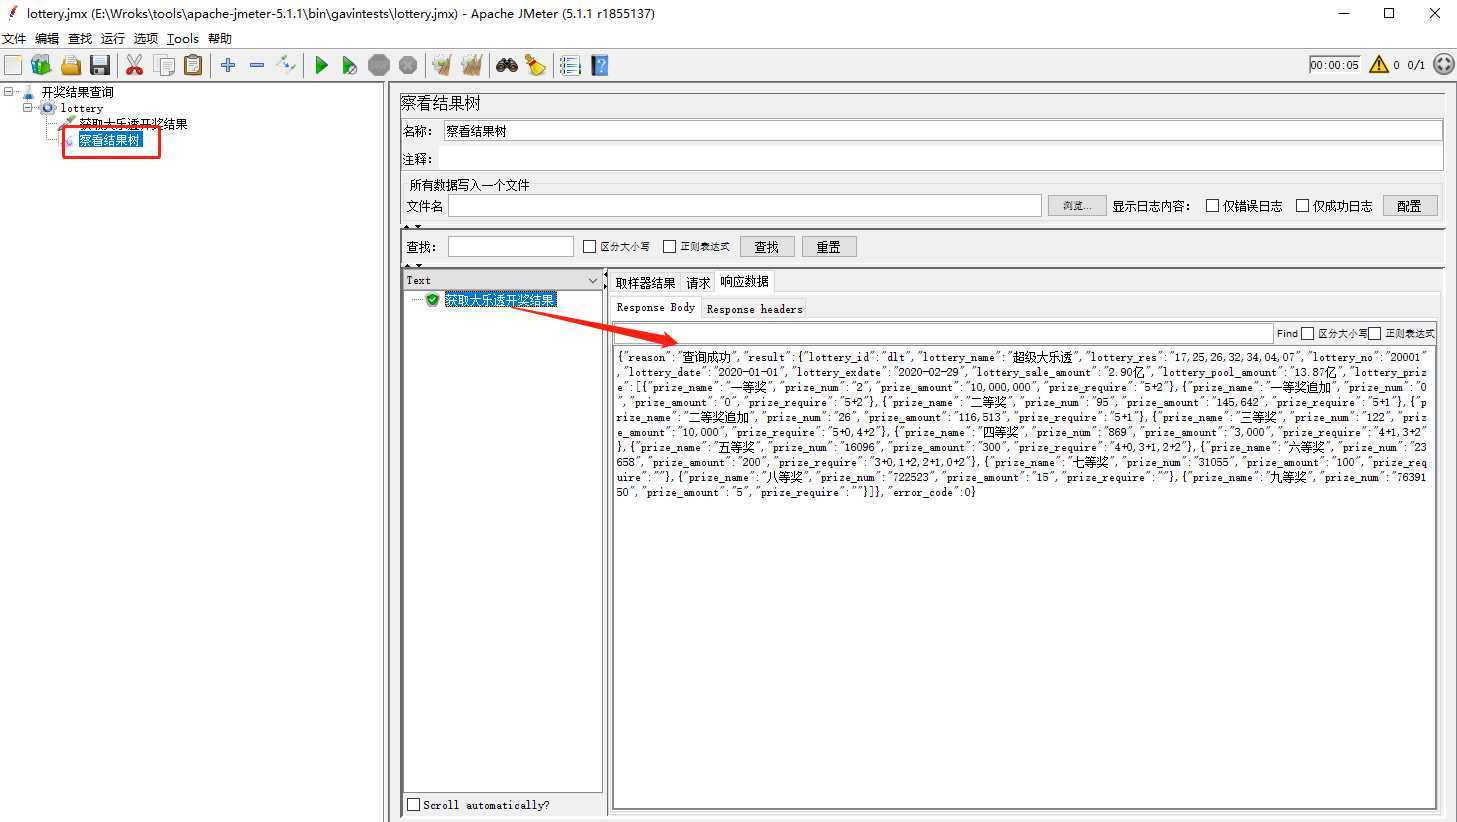The height and width of the screenshot is (822, 1457).
Task: Create a new test plan
Action: [13, 65]
